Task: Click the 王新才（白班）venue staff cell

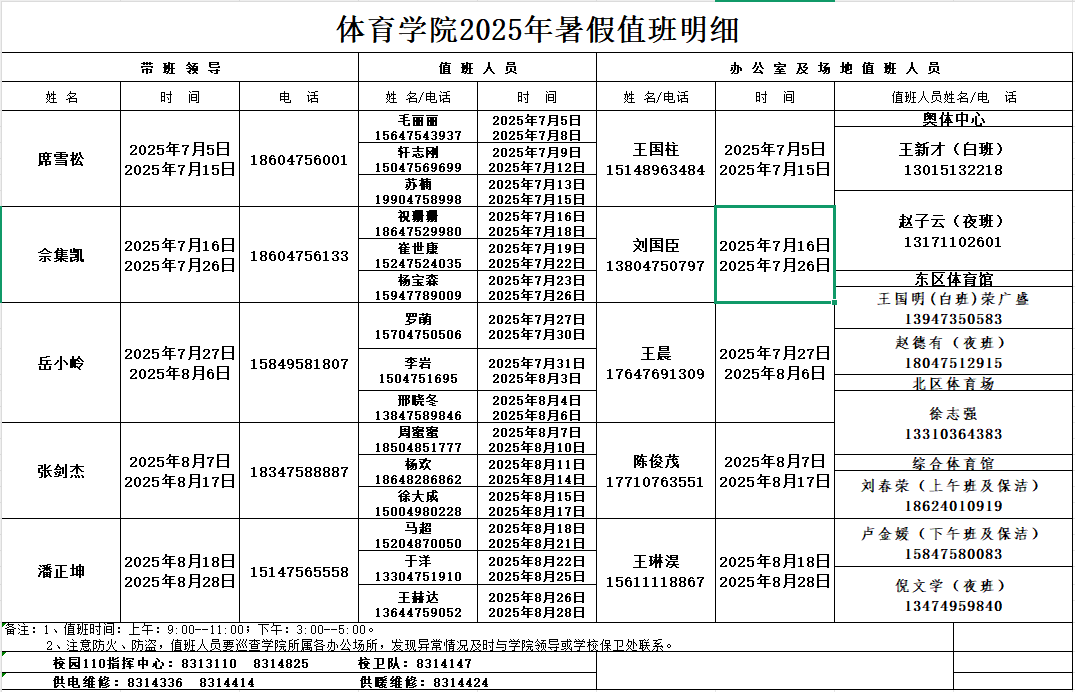Action: point(952,159)
